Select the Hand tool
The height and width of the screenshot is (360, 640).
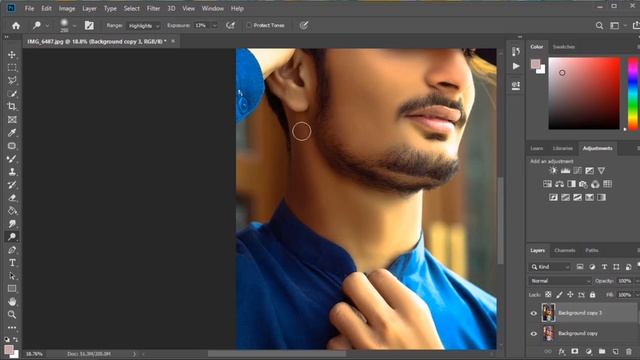pos(12,302)
